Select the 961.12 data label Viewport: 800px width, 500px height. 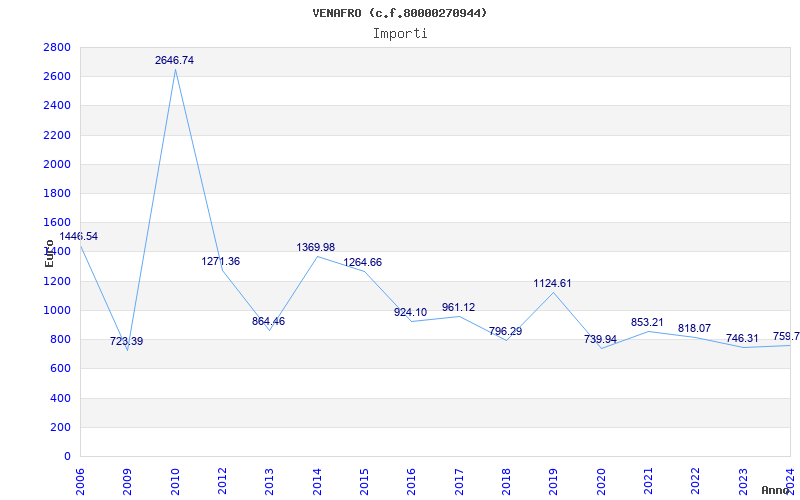pos(458,307)
